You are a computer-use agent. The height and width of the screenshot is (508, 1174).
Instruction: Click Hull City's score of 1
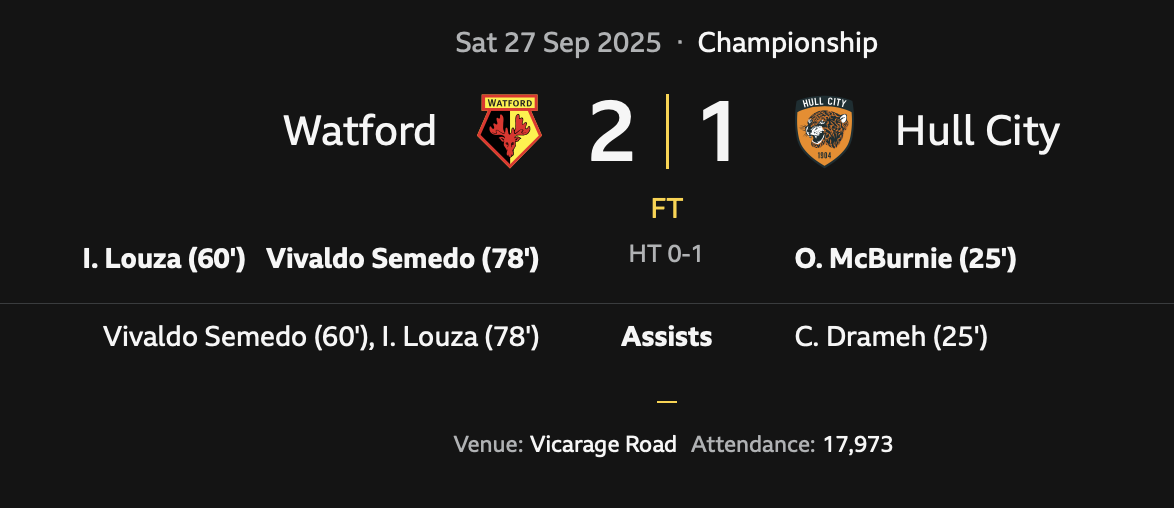(x=717, y=131)
